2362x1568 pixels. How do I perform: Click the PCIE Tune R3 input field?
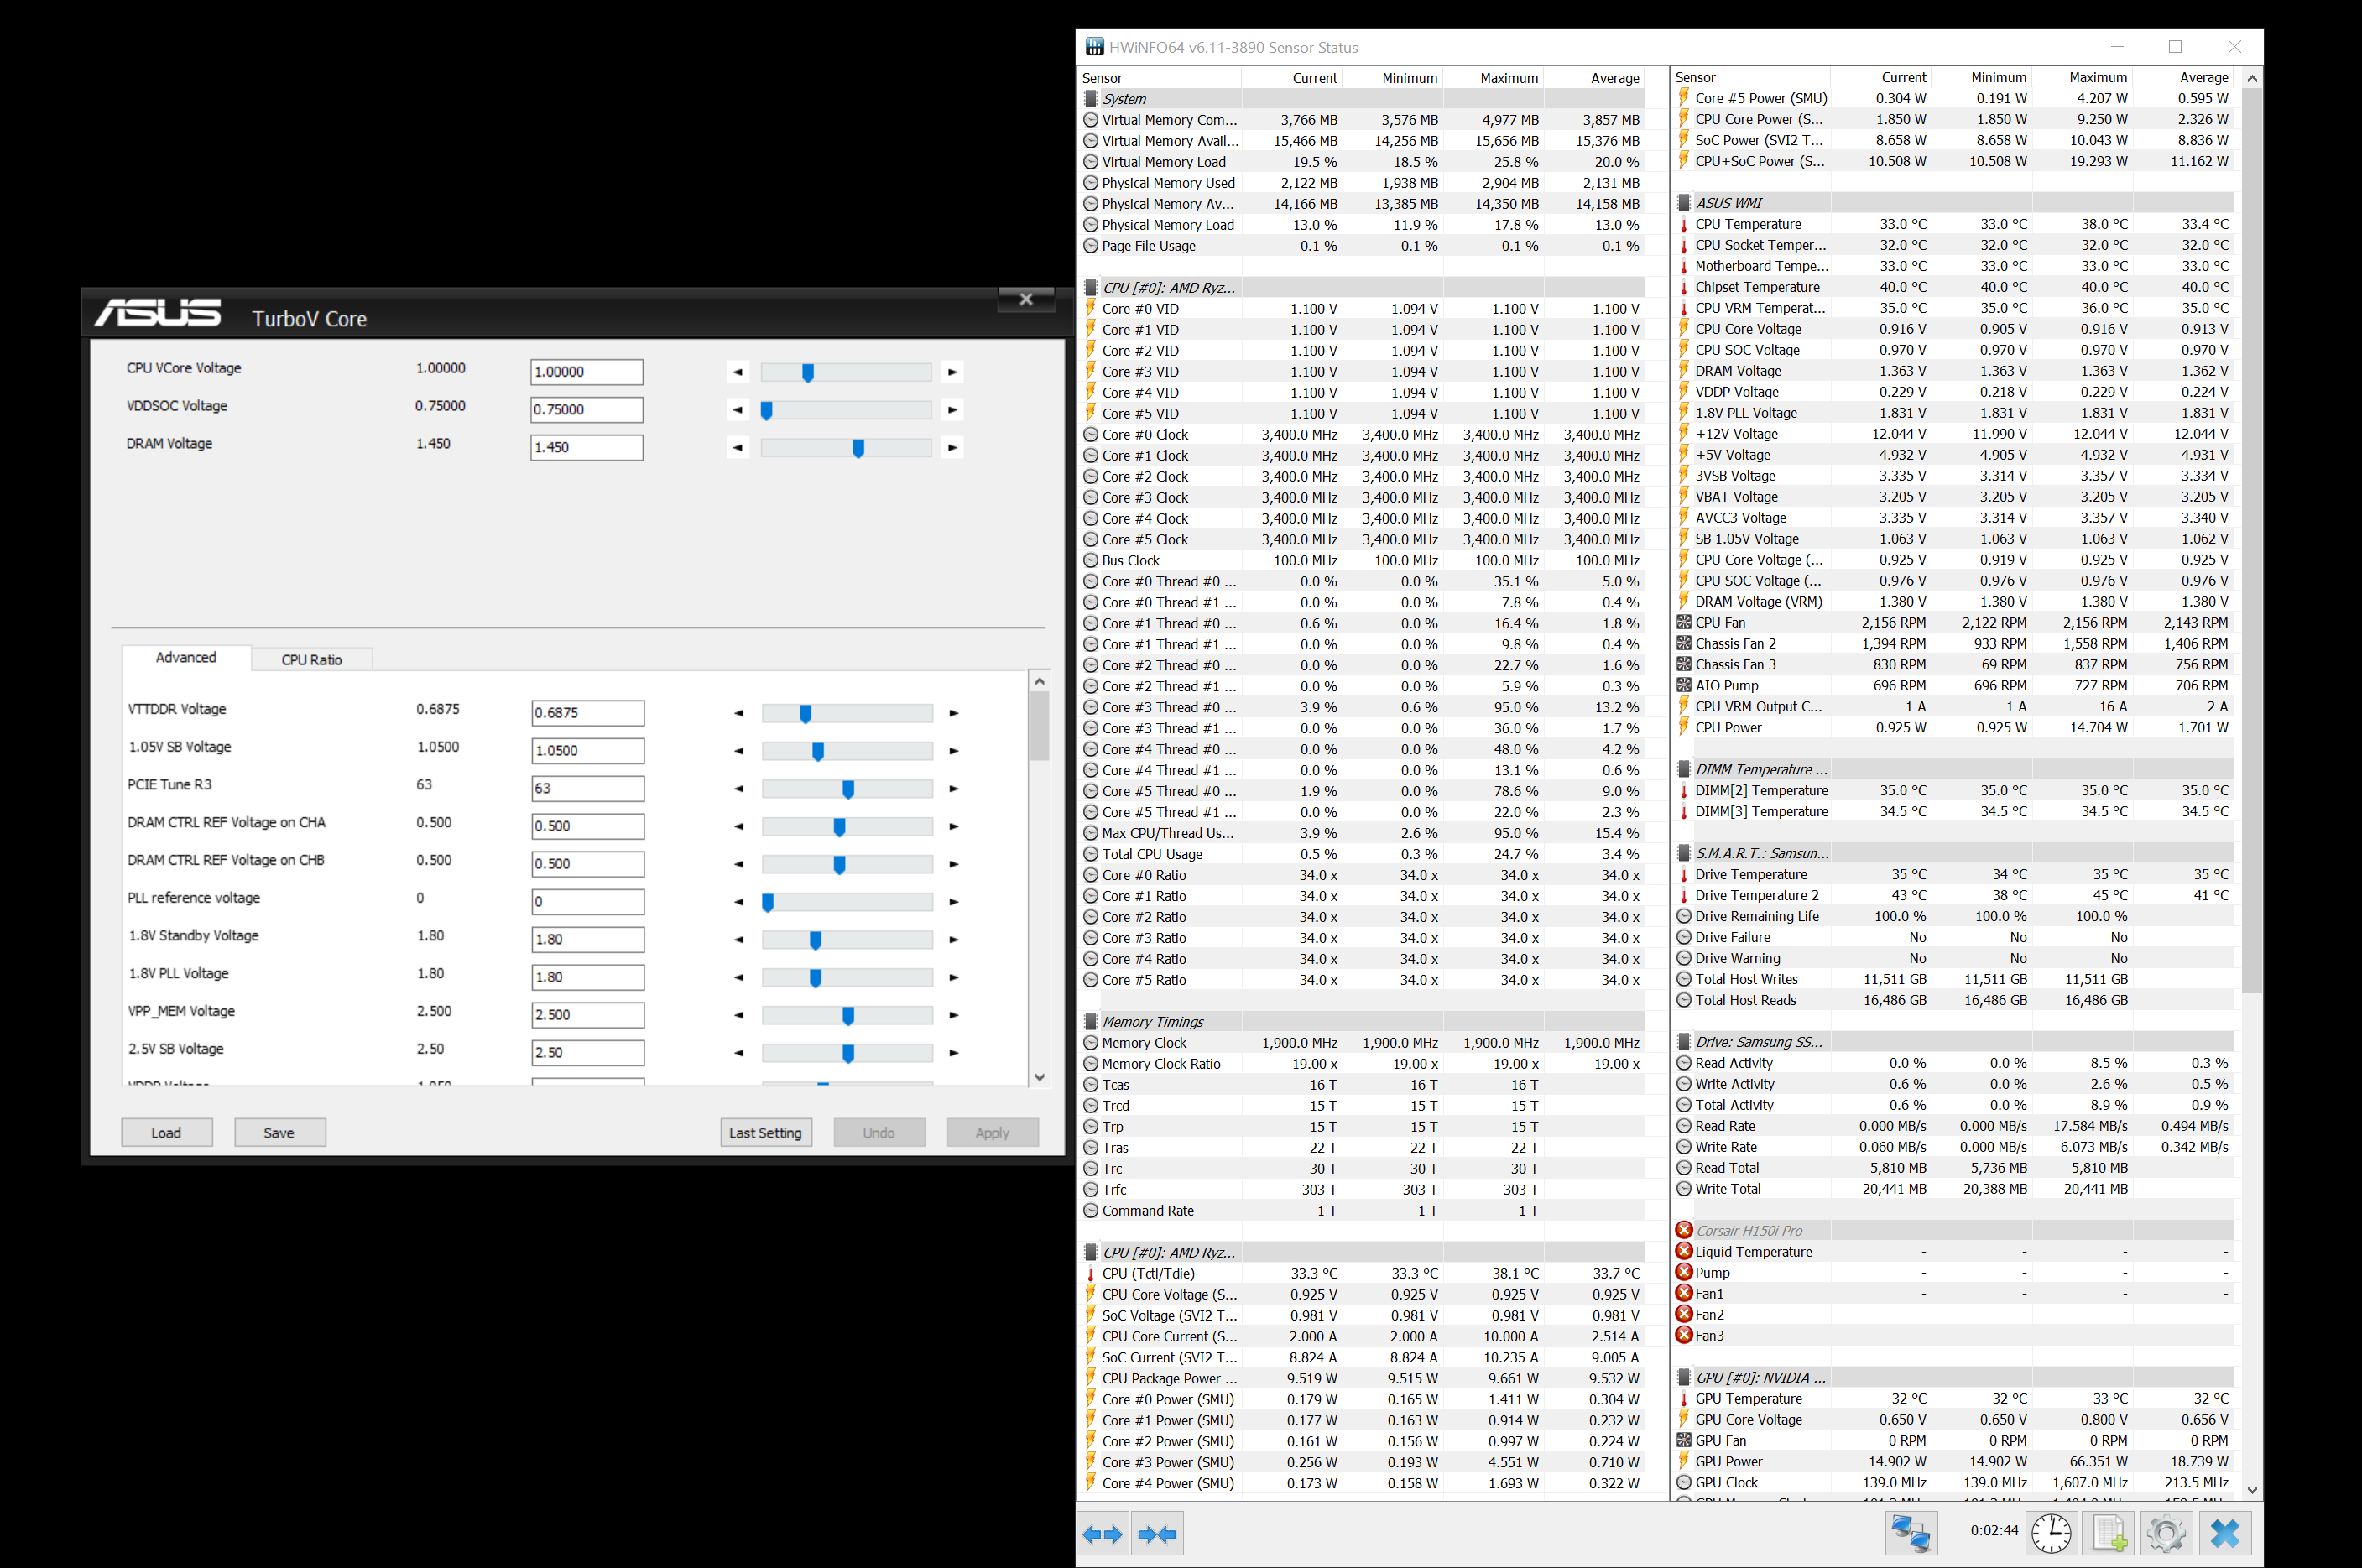[587, 789]
